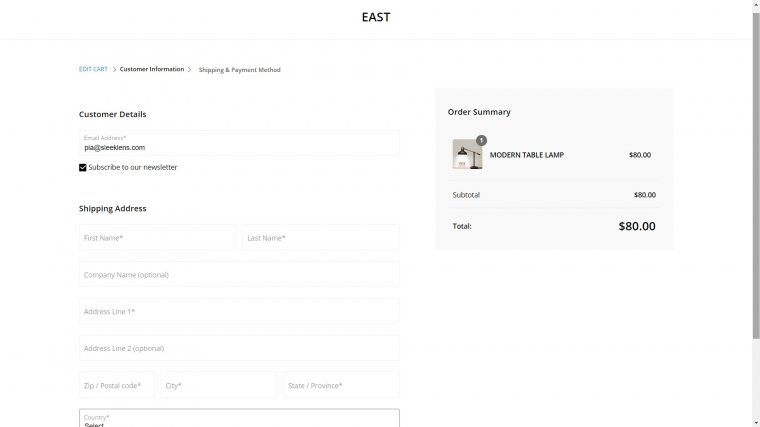Open the Shipping & Payment Method step
Screen dimensions: 760x427
coord(239,70)
